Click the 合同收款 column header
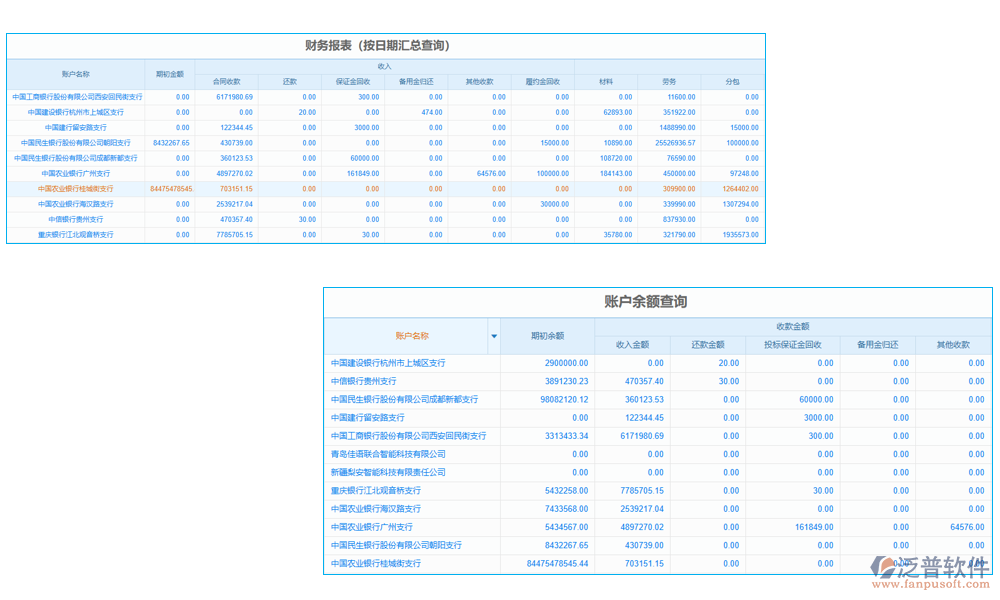Screen dimensions: 1000x600 click(227, 82)
